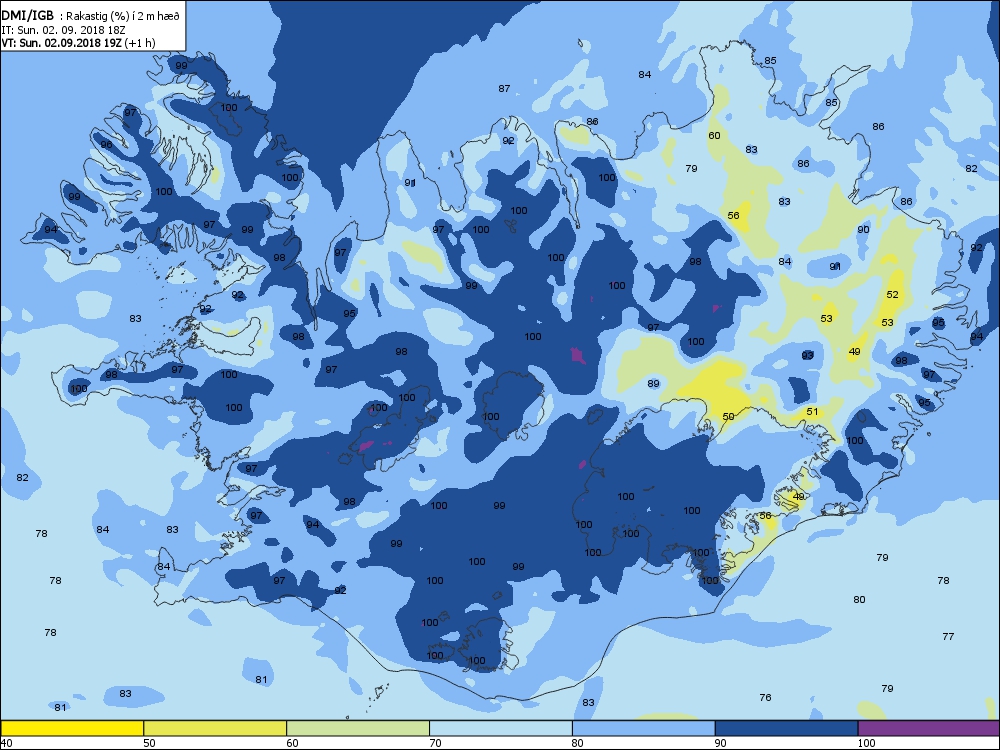
Task: Click the '40' legend scale label
Action: [6, 743]
